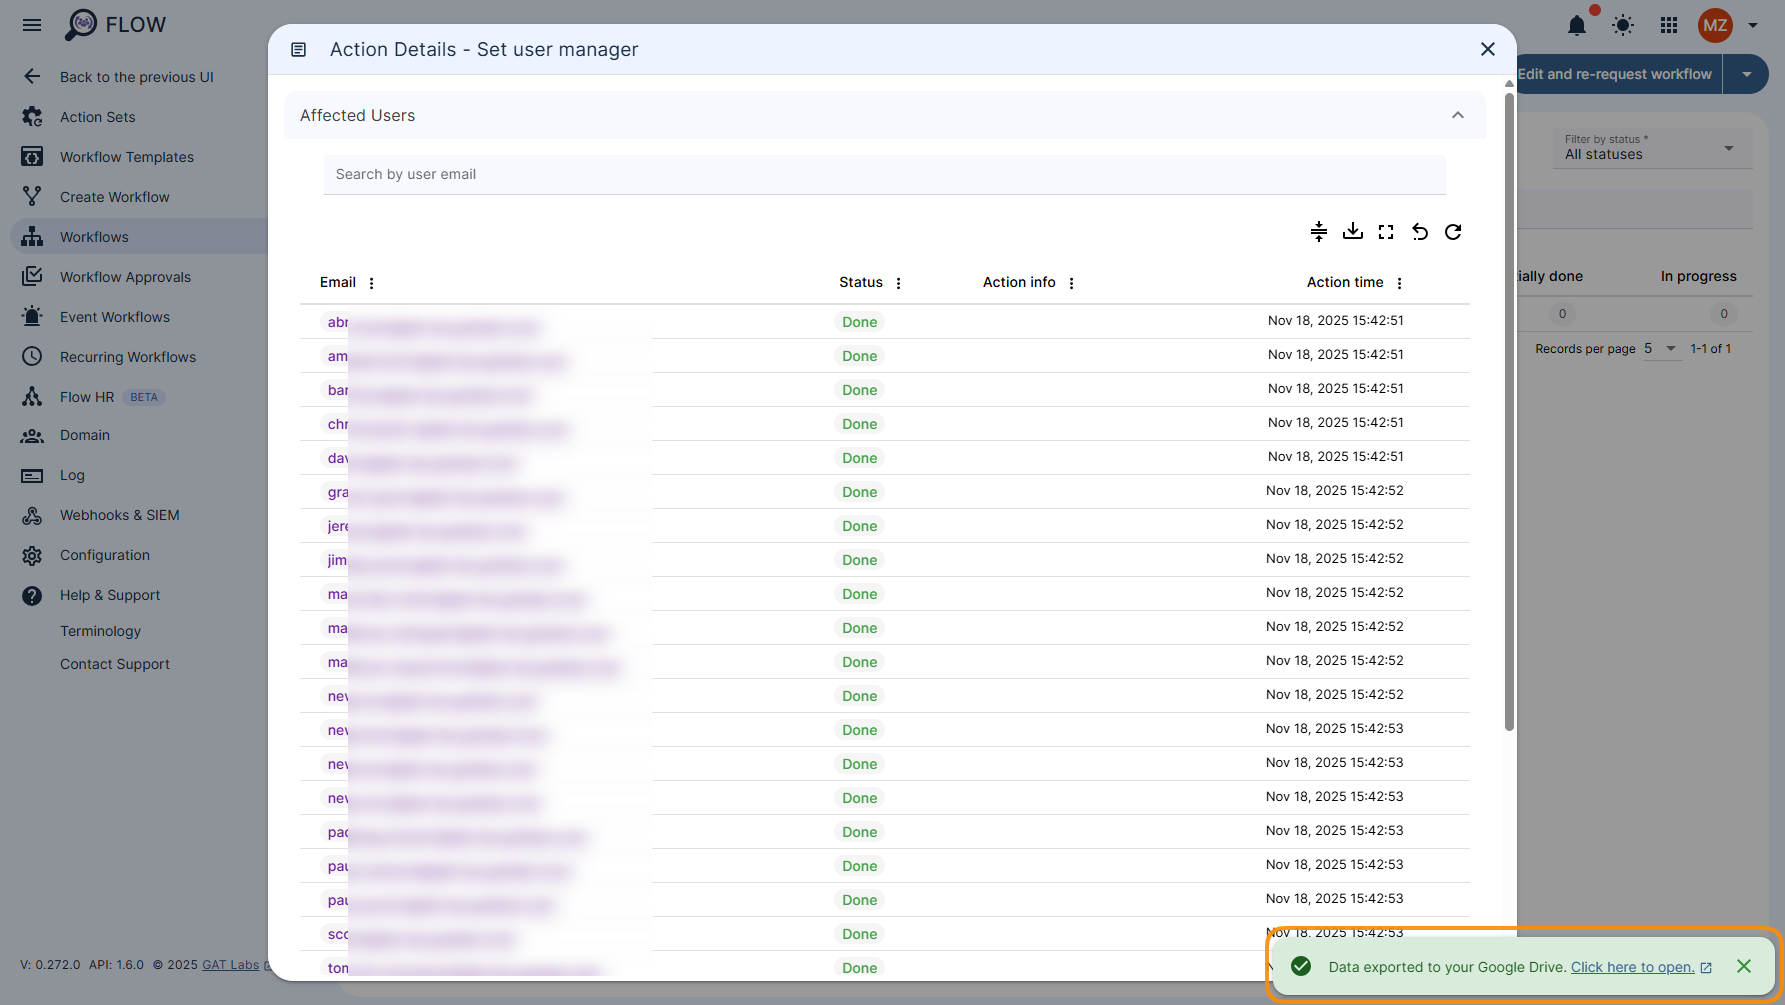Open the exported file via 'Click here to open'
Screen dimensions: 1785x1005
1634,967
